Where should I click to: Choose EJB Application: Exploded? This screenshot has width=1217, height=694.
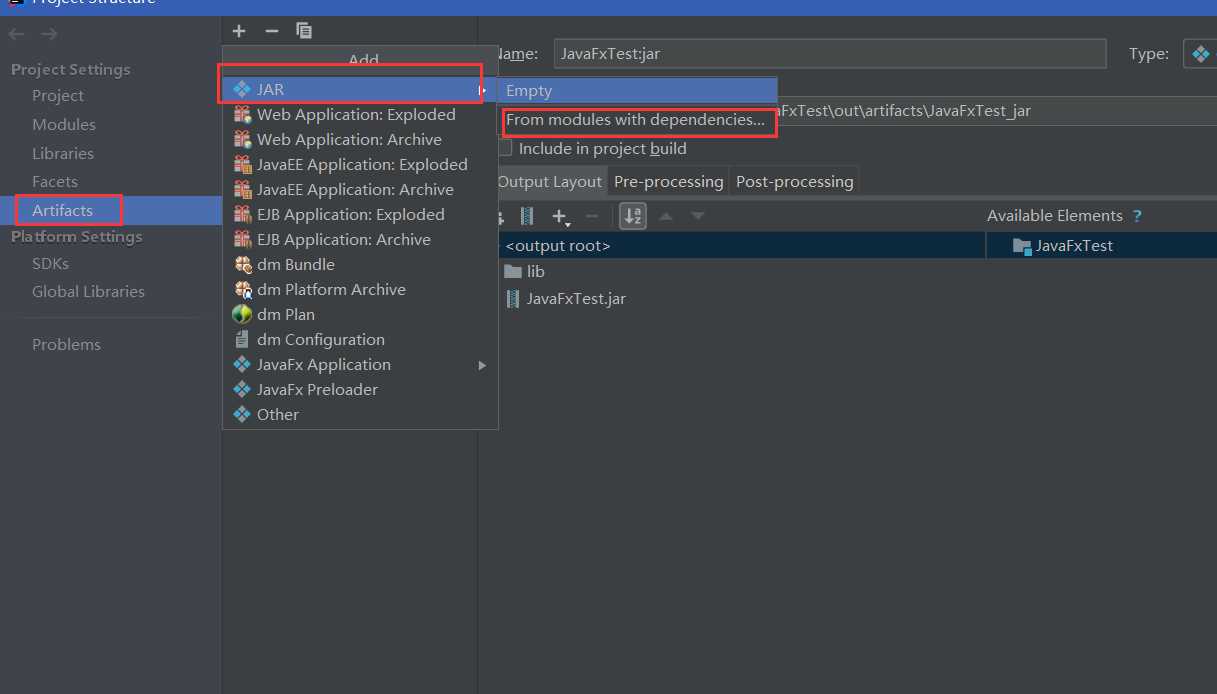(x=360, y=214)
